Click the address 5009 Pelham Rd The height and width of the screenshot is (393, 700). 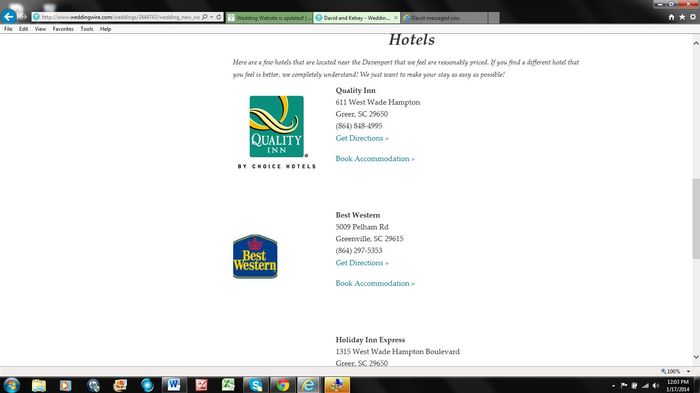(362, 227)
